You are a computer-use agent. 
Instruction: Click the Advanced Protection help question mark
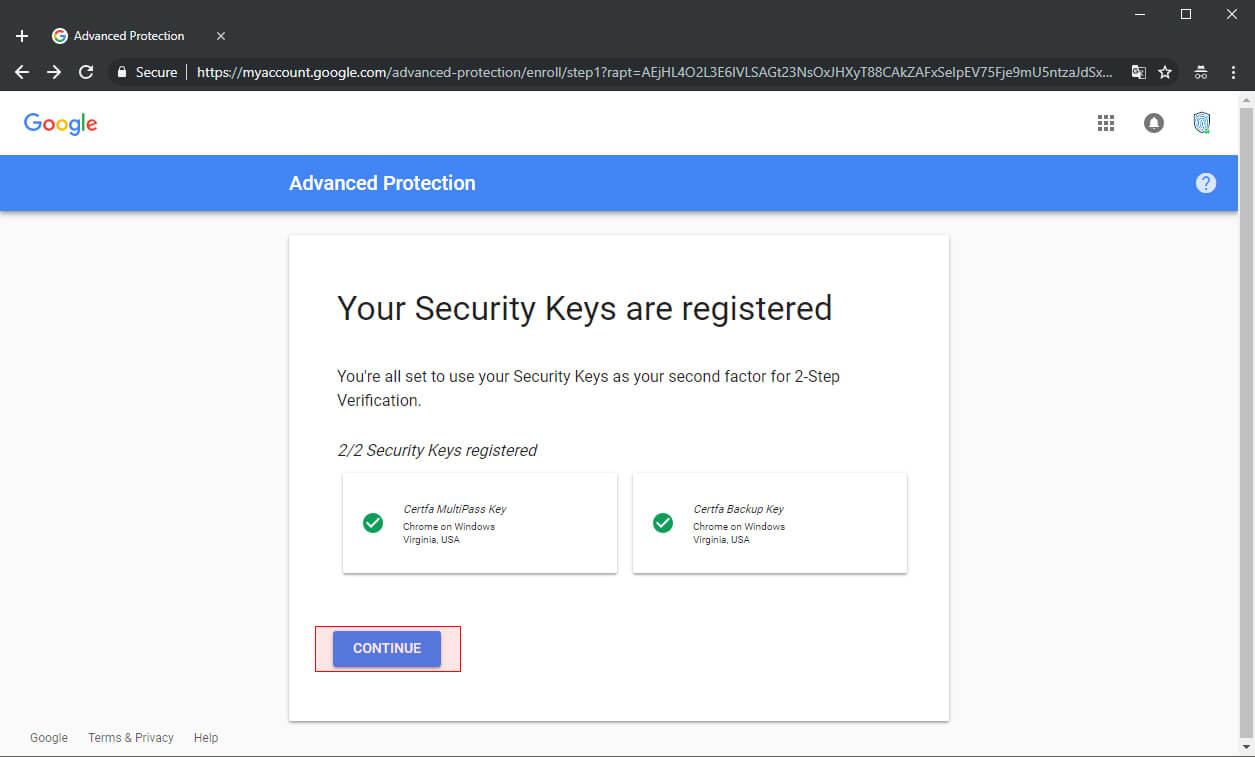(1206, 183)
